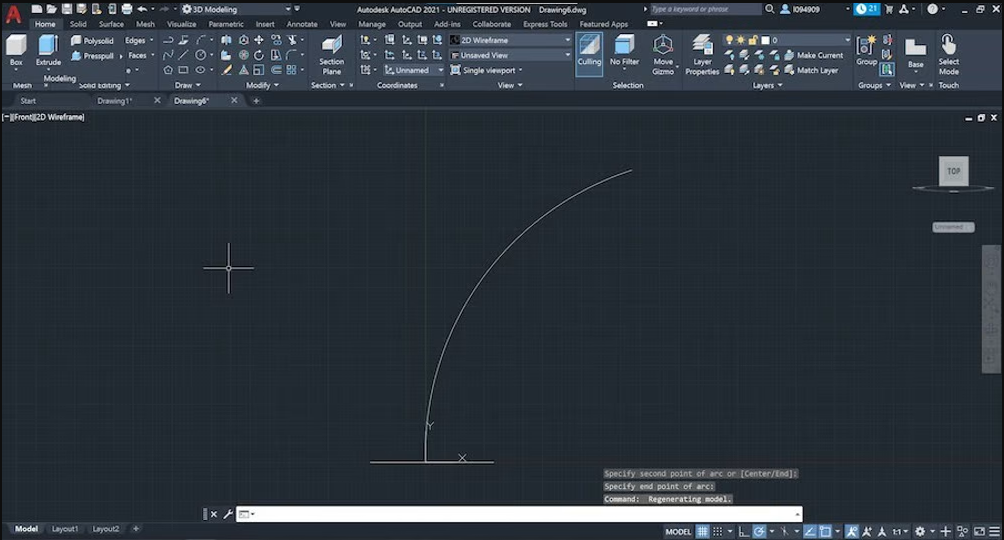
Task: Click the Group icon
Action: coord(866,51)
